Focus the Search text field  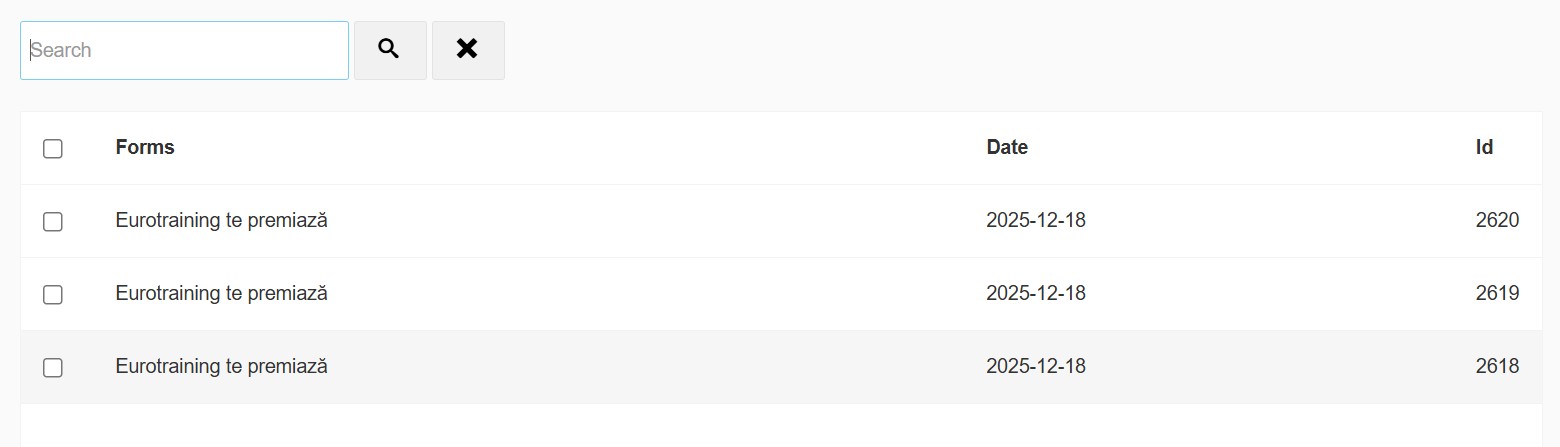click(x=185, y=50)
